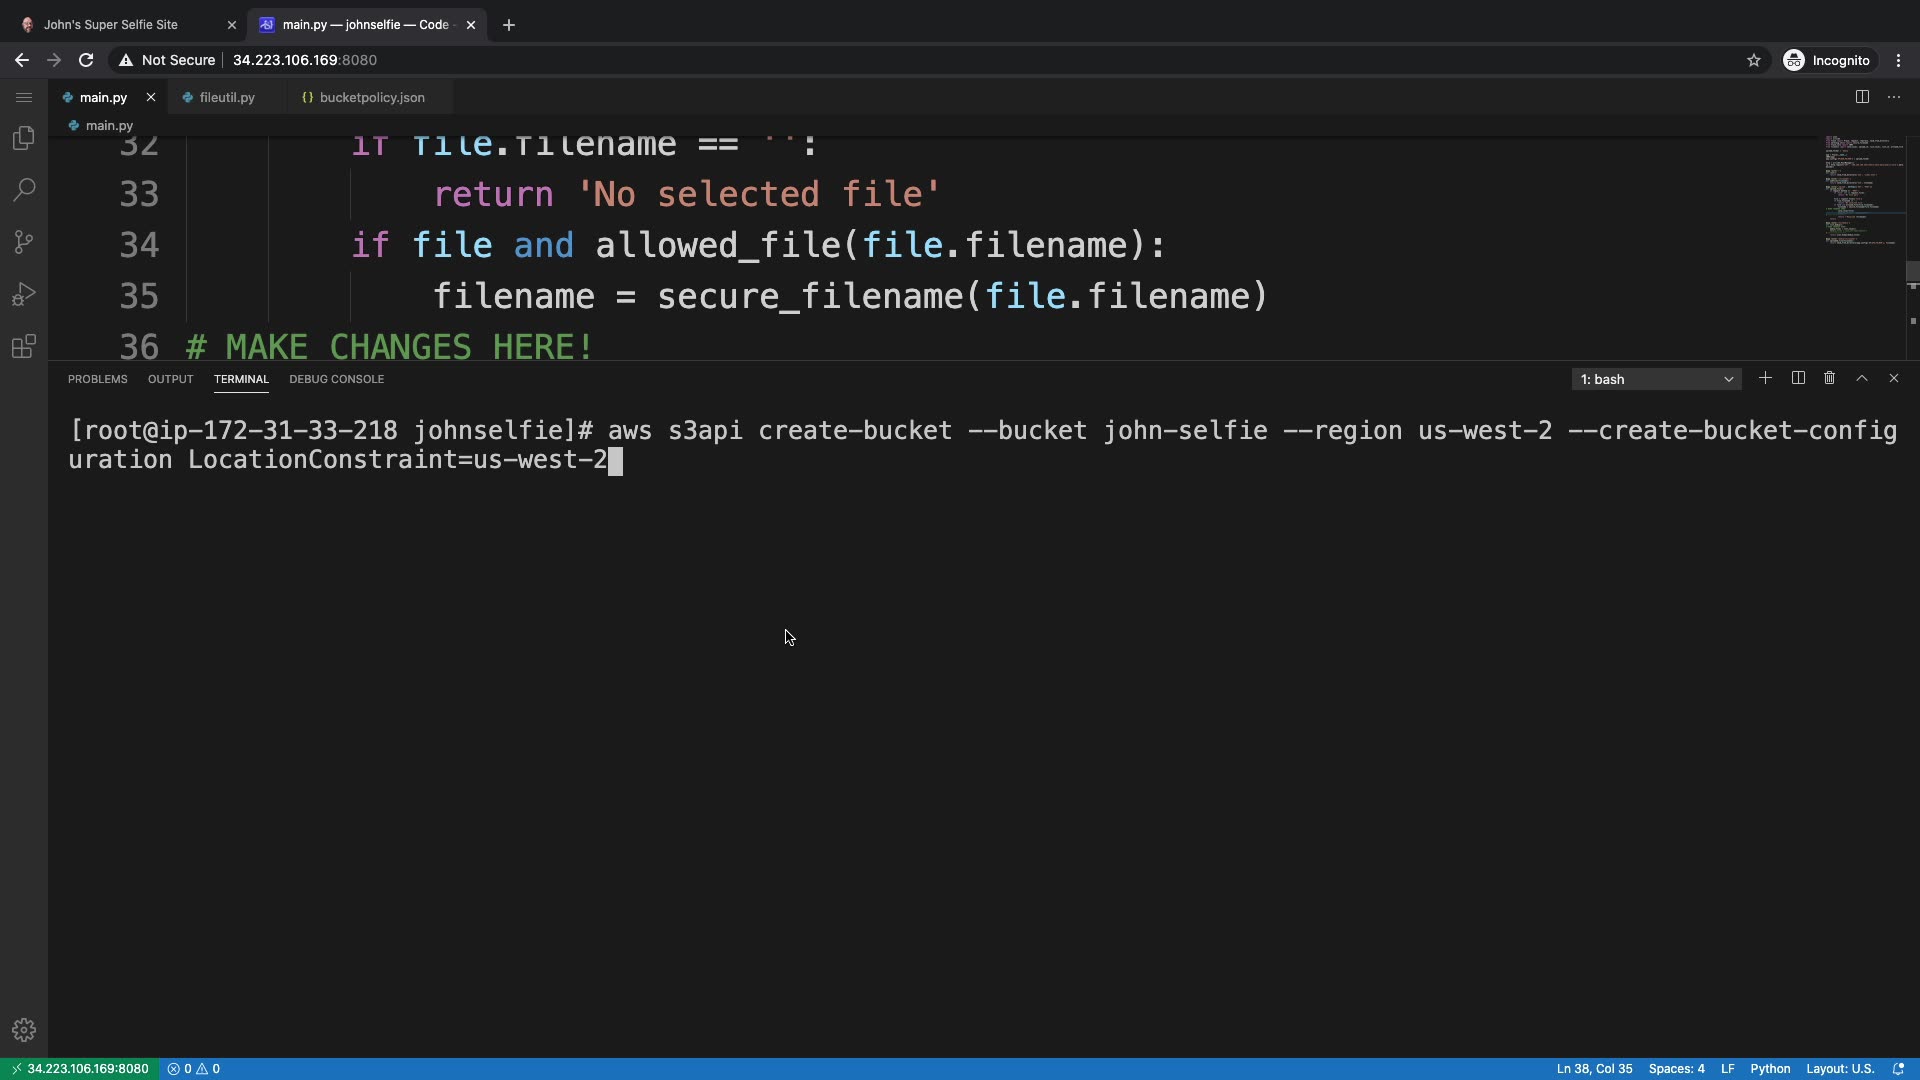Select Python language mode in status bar
The image size is (1920, 1080).
[1770, 1068]
